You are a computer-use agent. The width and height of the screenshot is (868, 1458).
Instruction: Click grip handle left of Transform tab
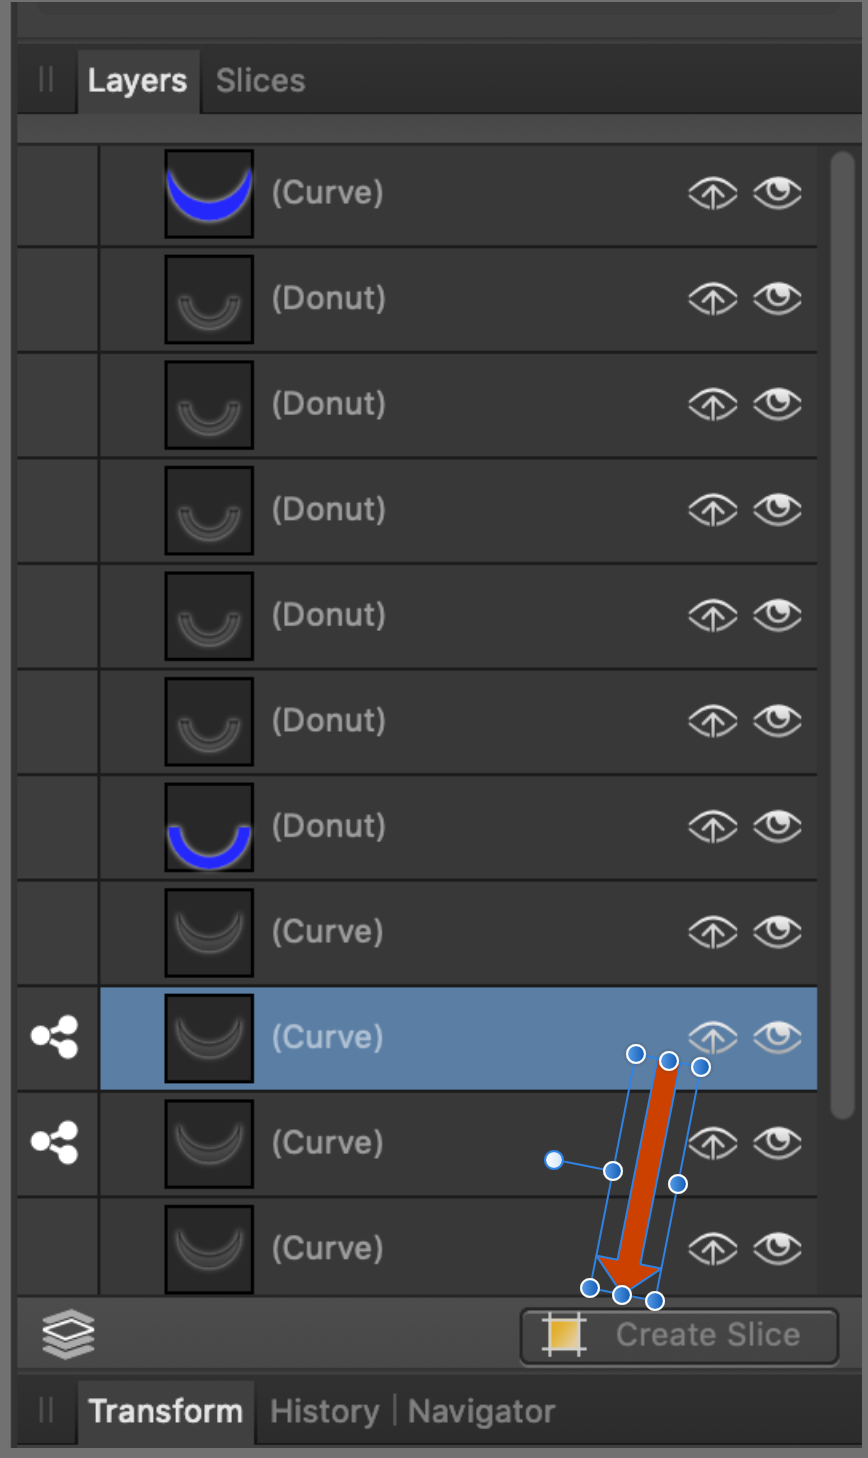pos(46,1411)
